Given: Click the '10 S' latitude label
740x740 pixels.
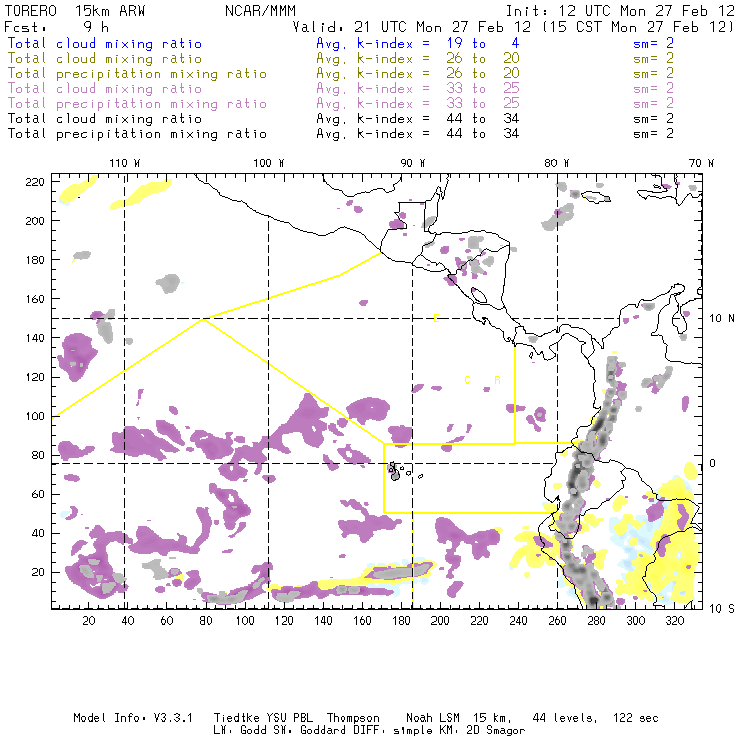Looking at the screenshot, I should [722, 609].
